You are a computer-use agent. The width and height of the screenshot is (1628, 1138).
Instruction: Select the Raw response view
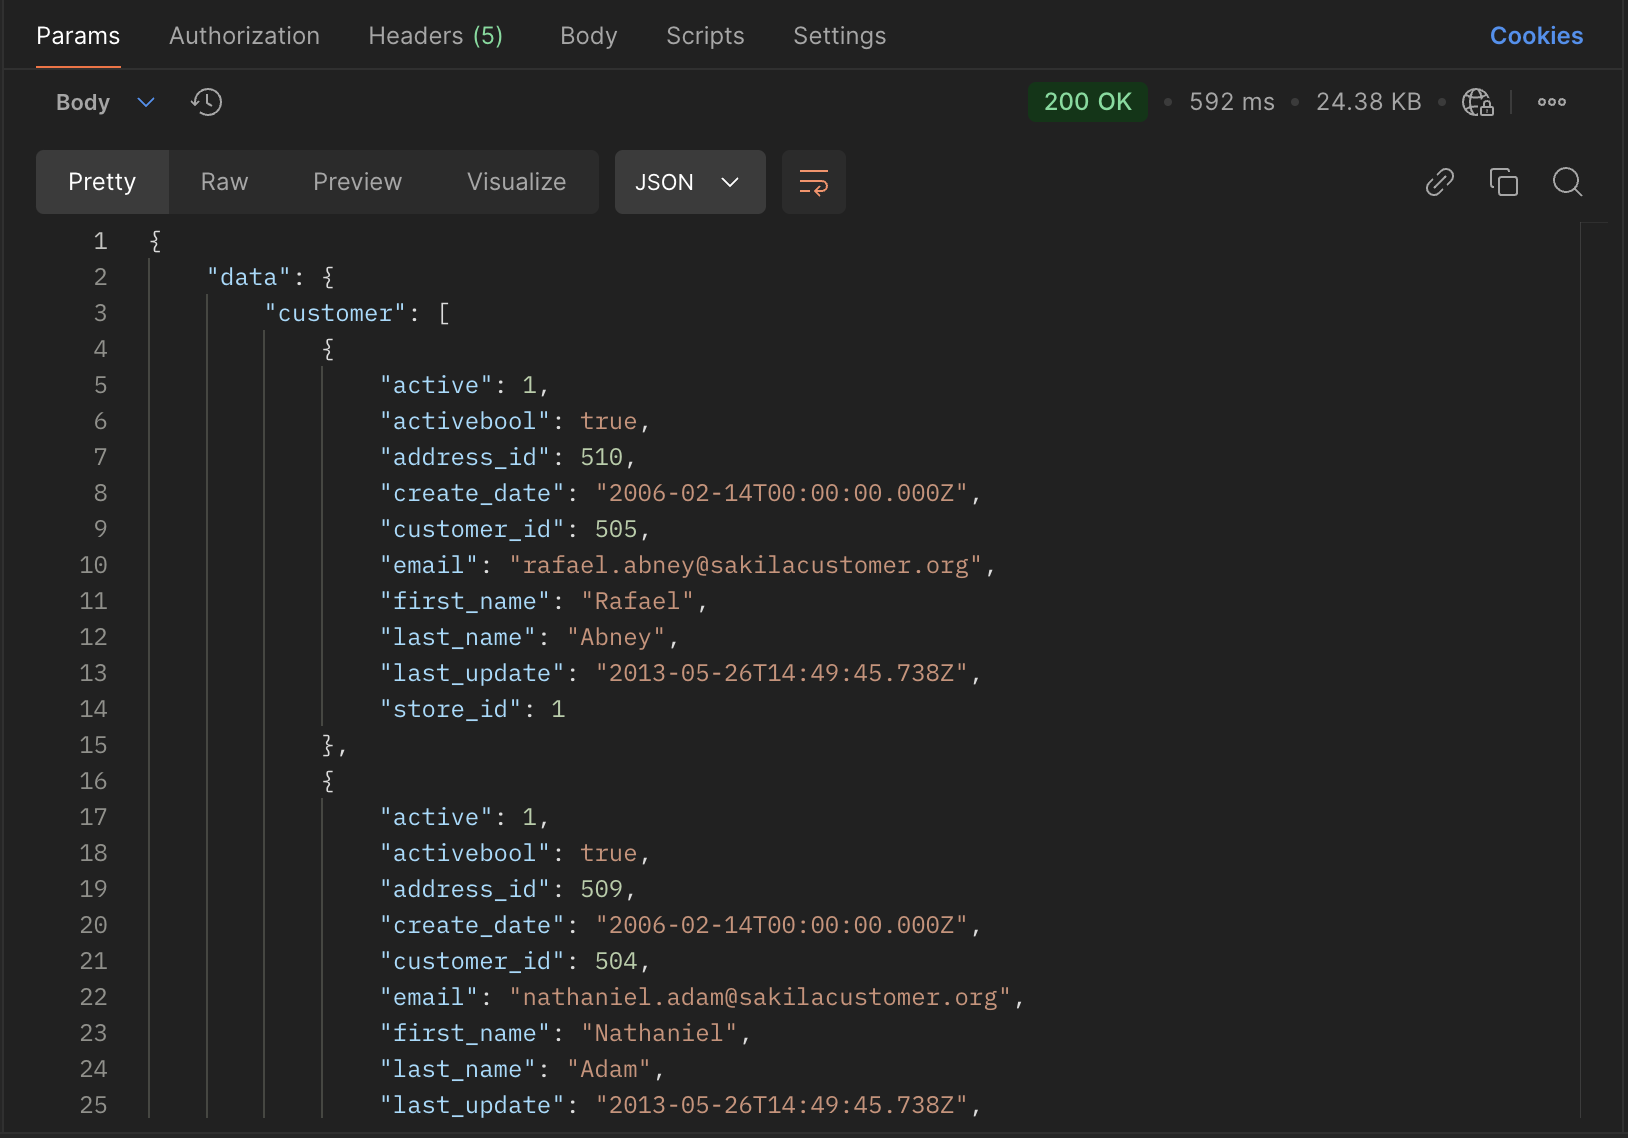pos(224,182)
